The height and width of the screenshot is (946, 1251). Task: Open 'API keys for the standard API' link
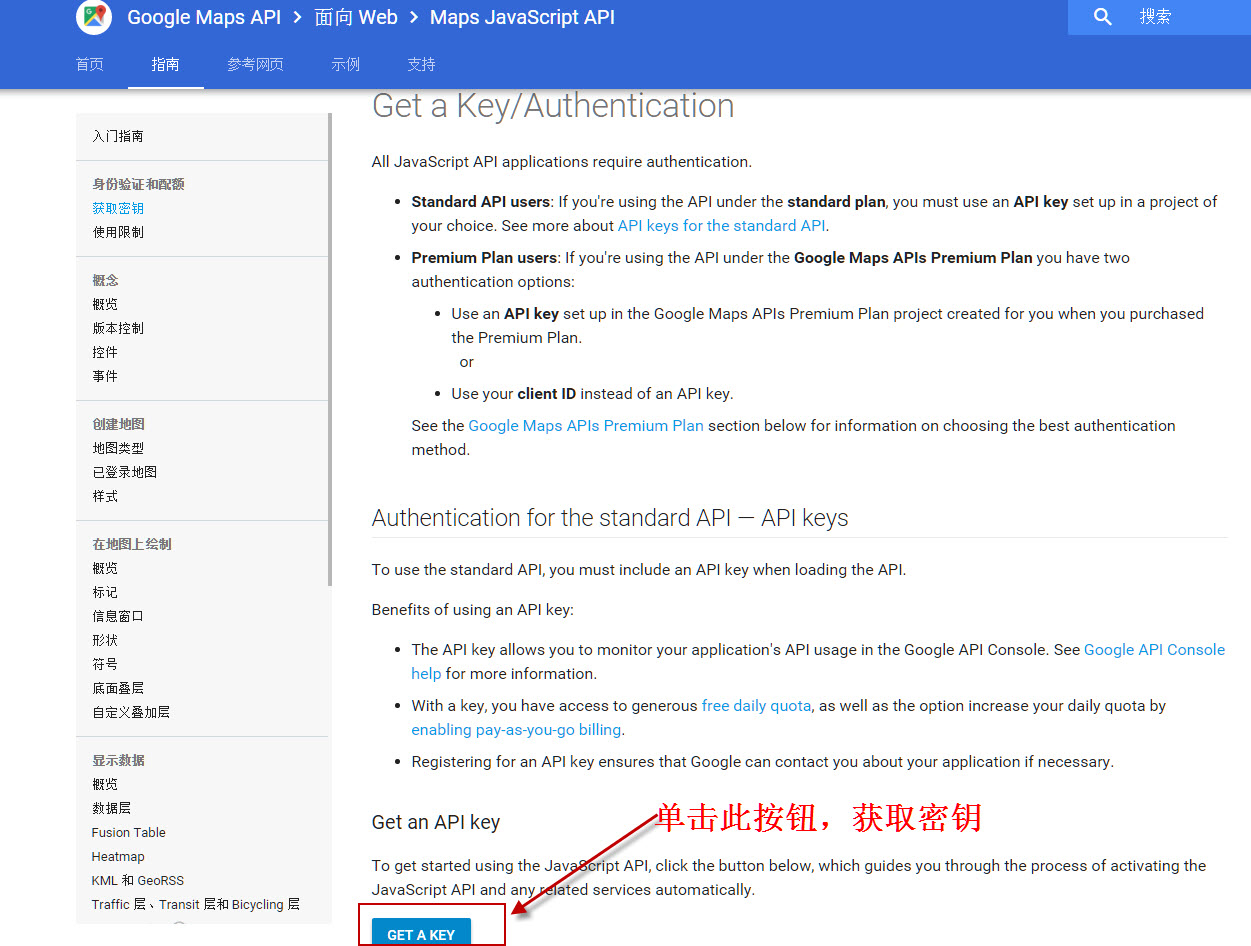(x=722, y=226)
